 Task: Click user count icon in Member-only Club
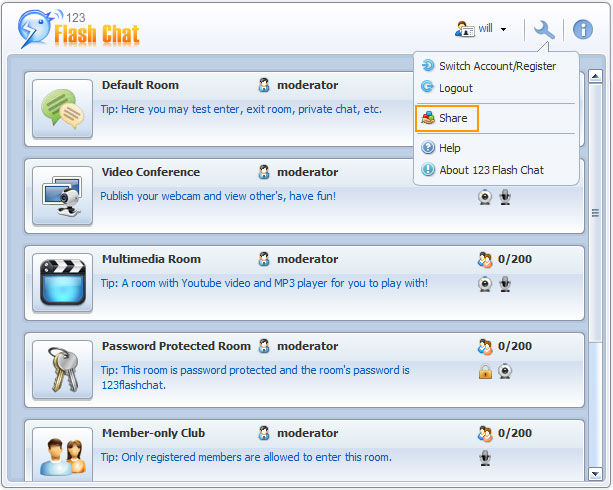tap(485, 434)
